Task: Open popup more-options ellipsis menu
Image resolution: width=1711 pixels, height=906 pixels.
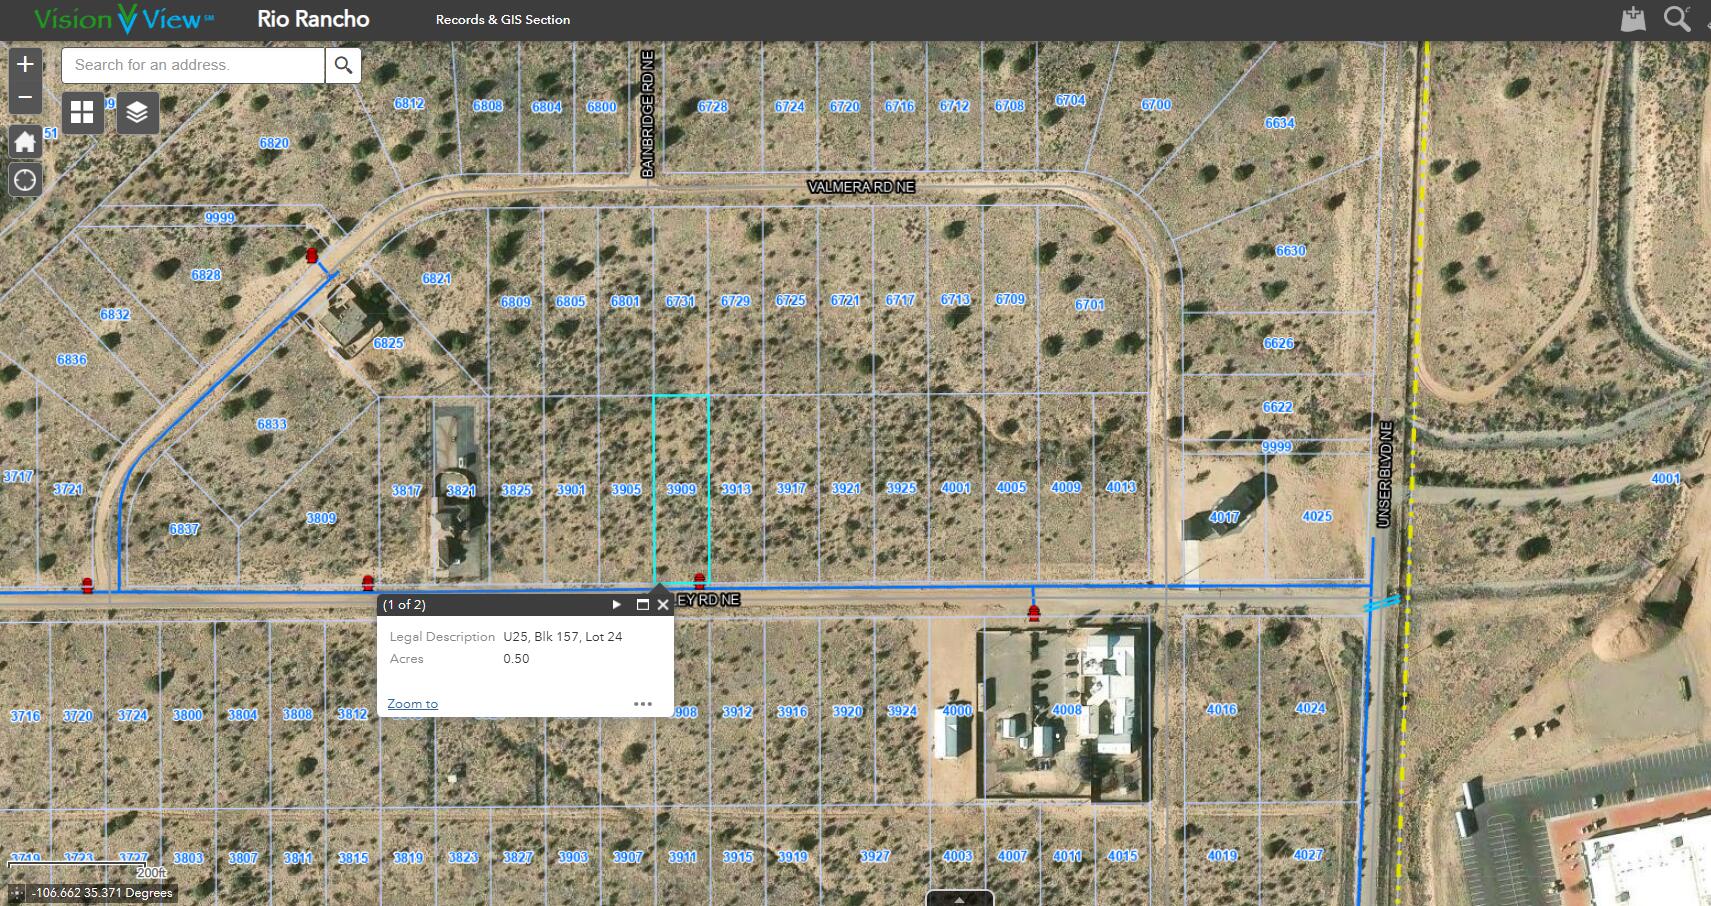Action: 643,704
